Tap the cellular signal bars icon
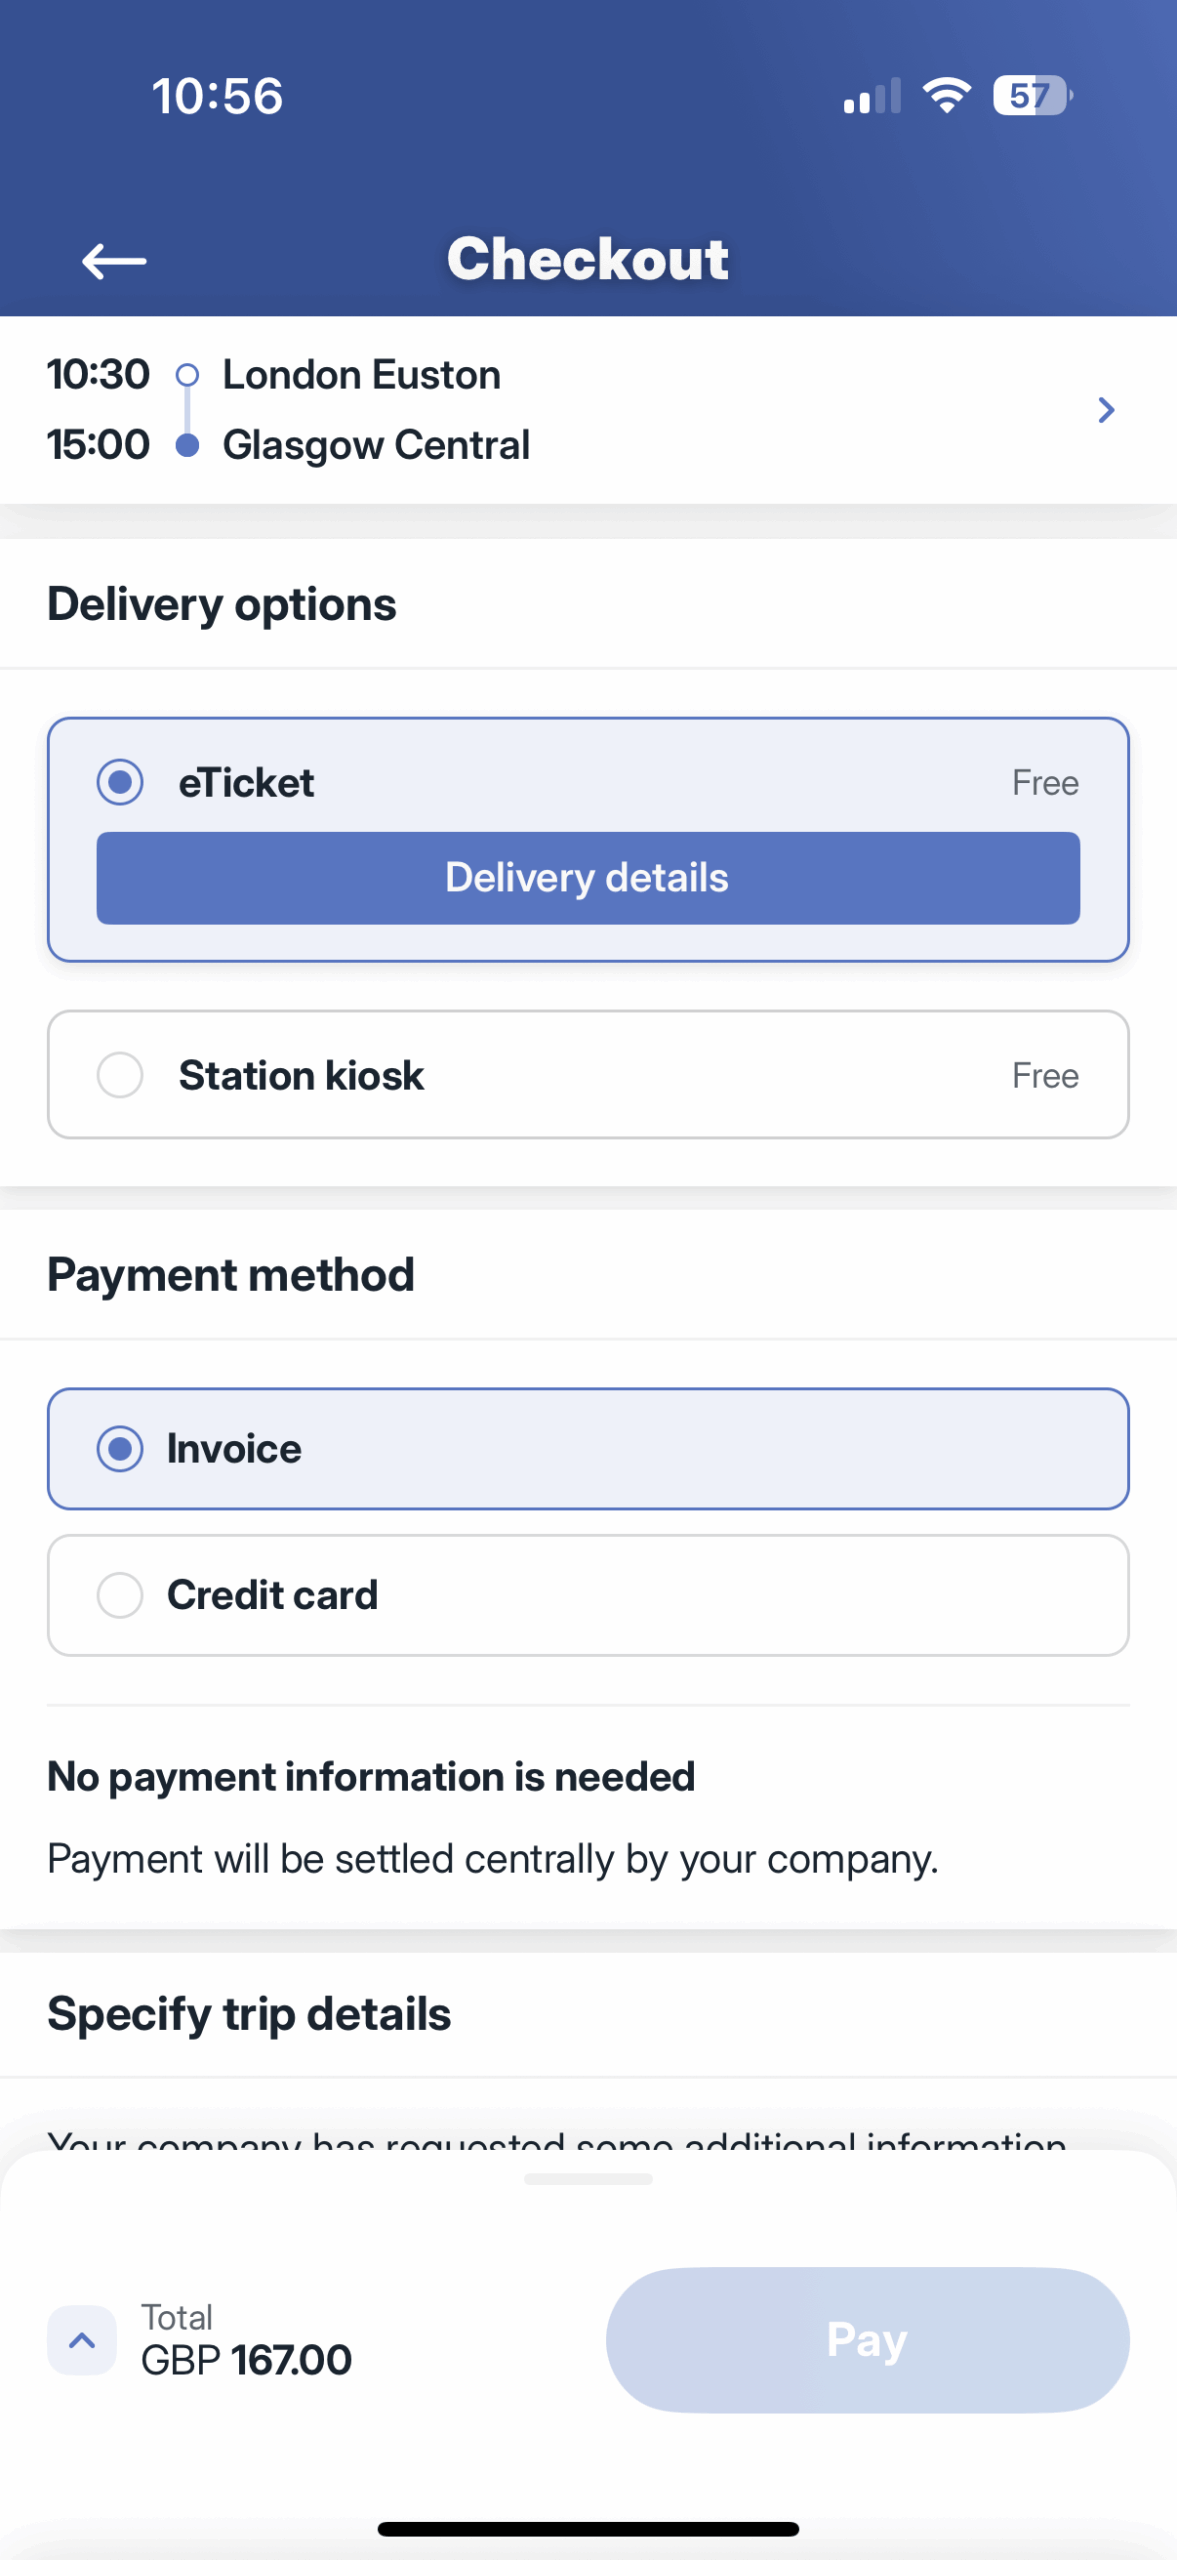Screen dimensions: 1177x2560 [x=872, y=96]
